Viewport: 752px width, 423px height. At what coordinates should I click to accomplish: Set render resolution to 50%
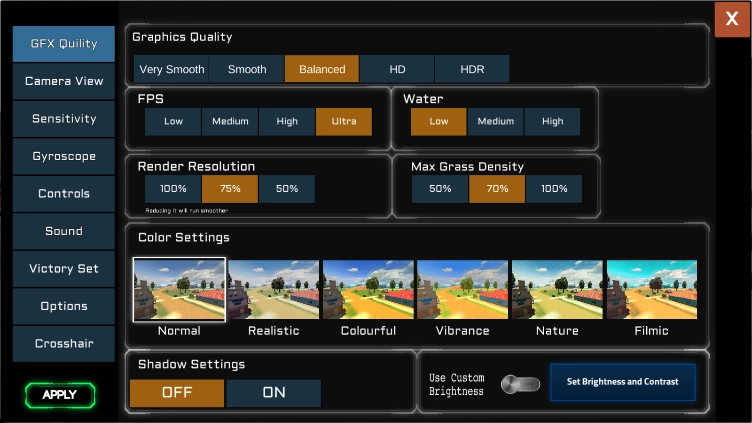pyautogui.click(x=287, y=189)
